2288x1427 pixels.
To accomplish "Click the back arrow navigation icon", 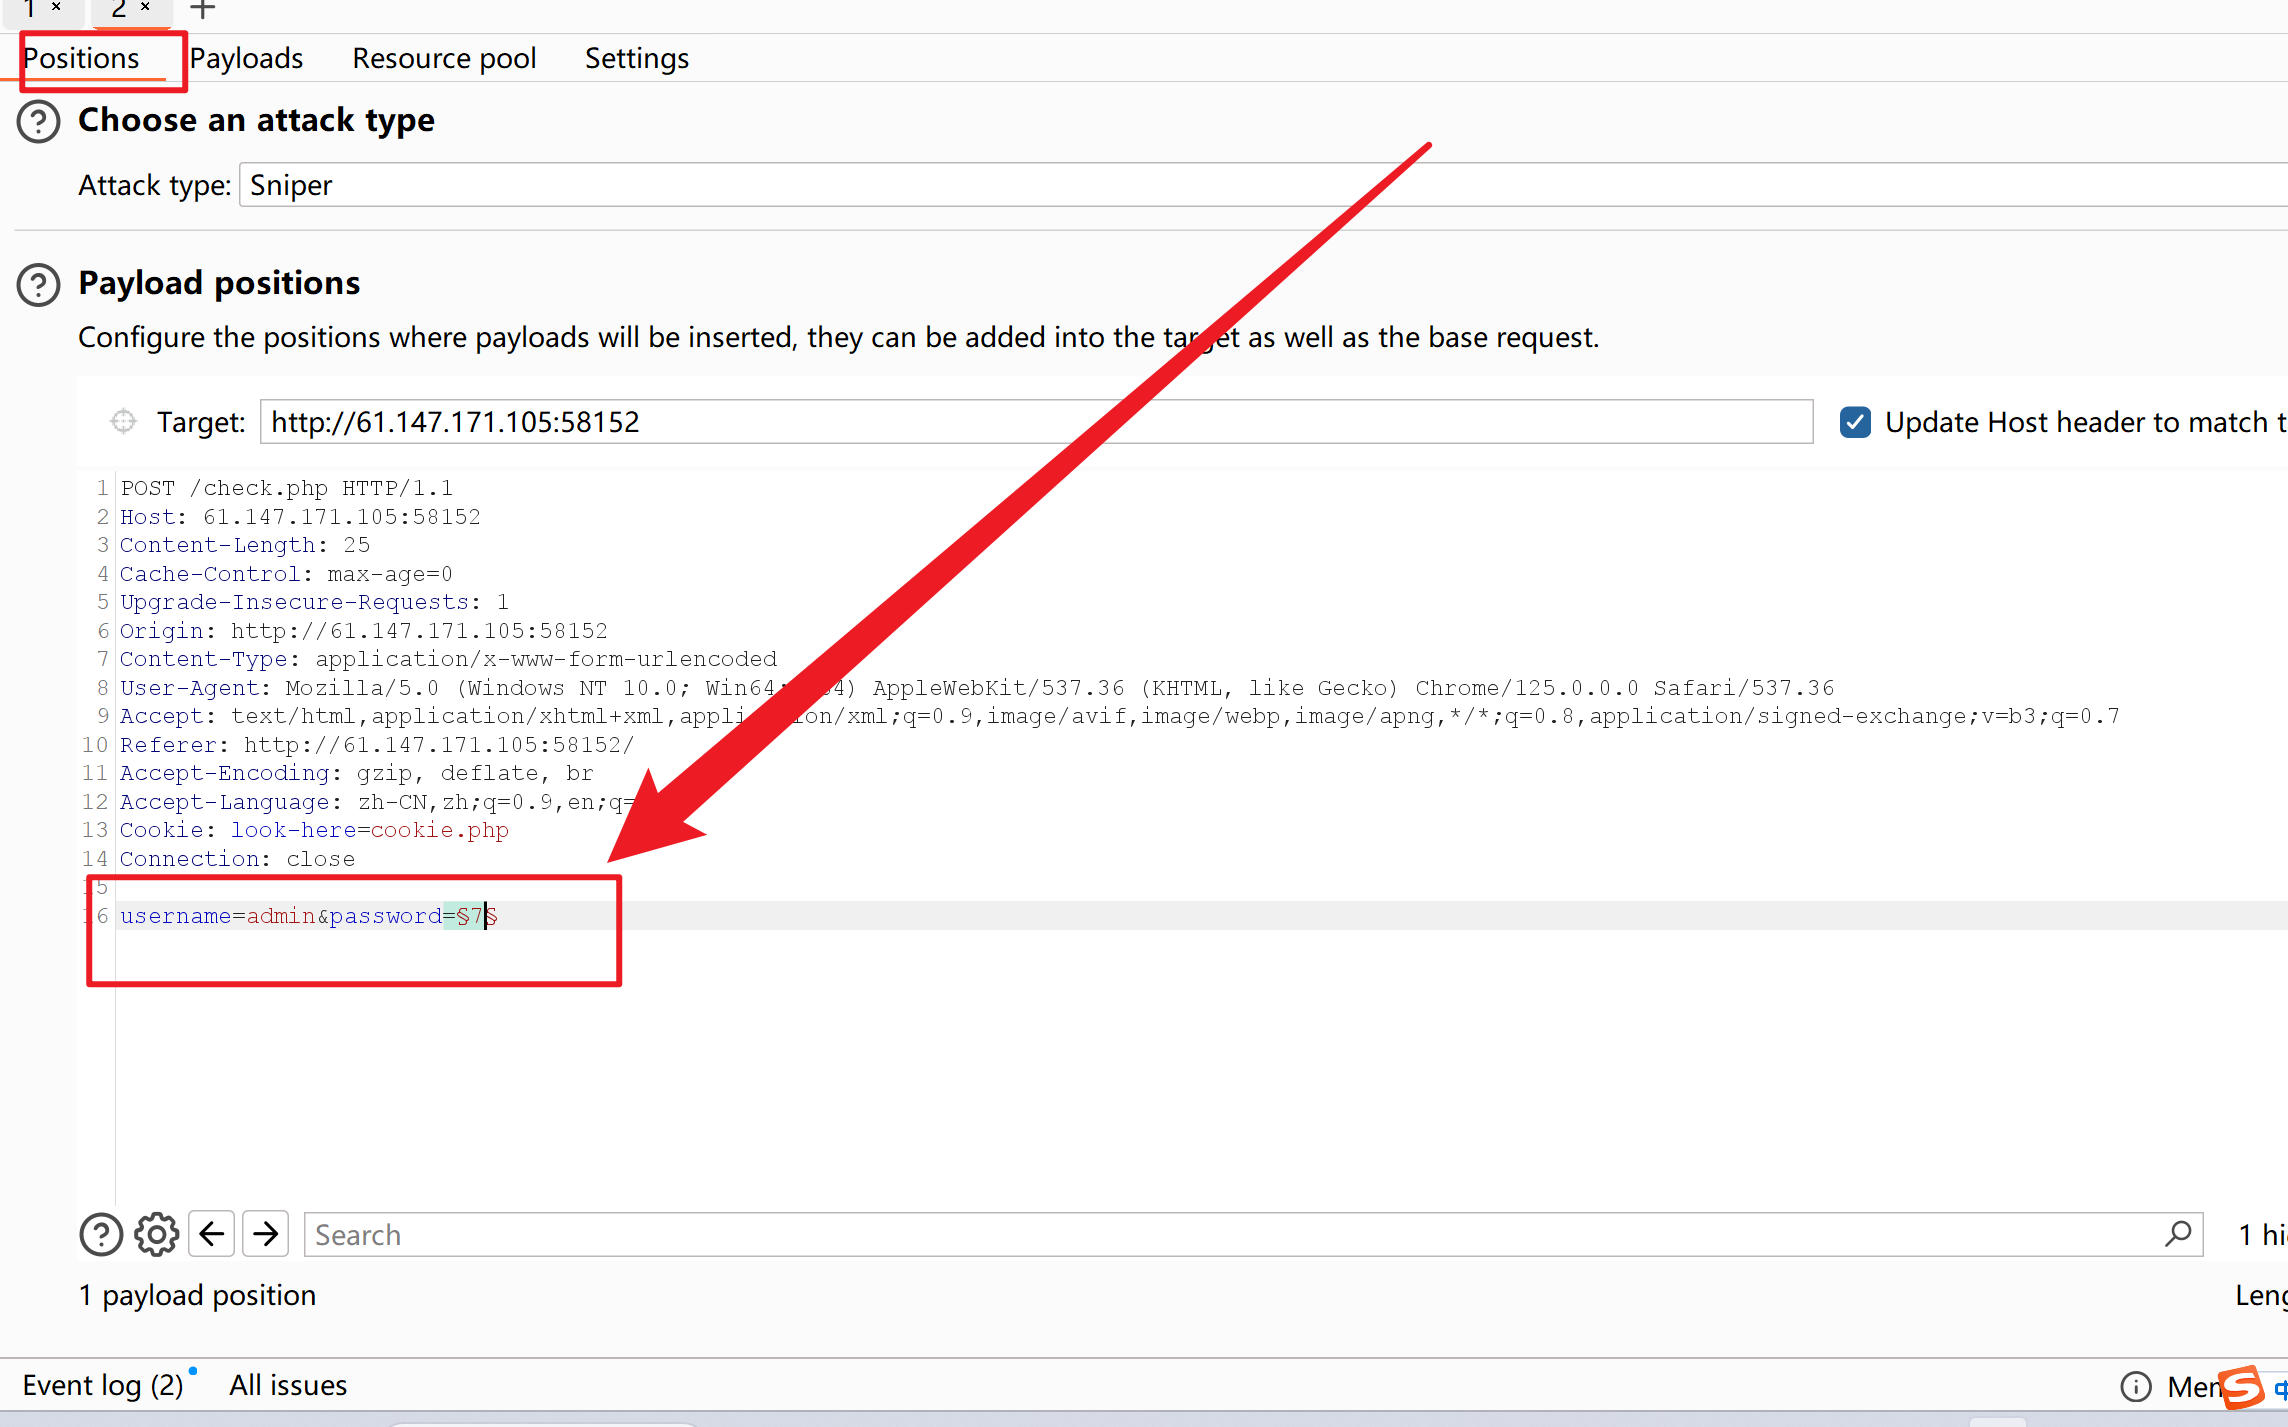I will (x=210, y=1235).
